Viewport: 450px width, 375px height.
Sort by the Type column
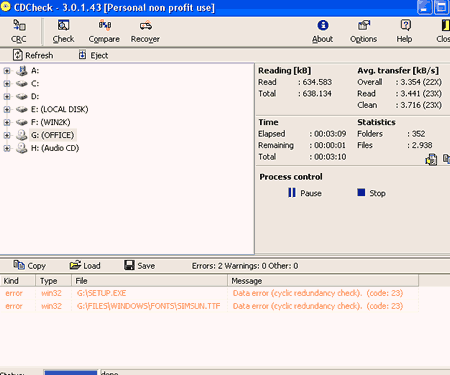[x=54, y=281]
